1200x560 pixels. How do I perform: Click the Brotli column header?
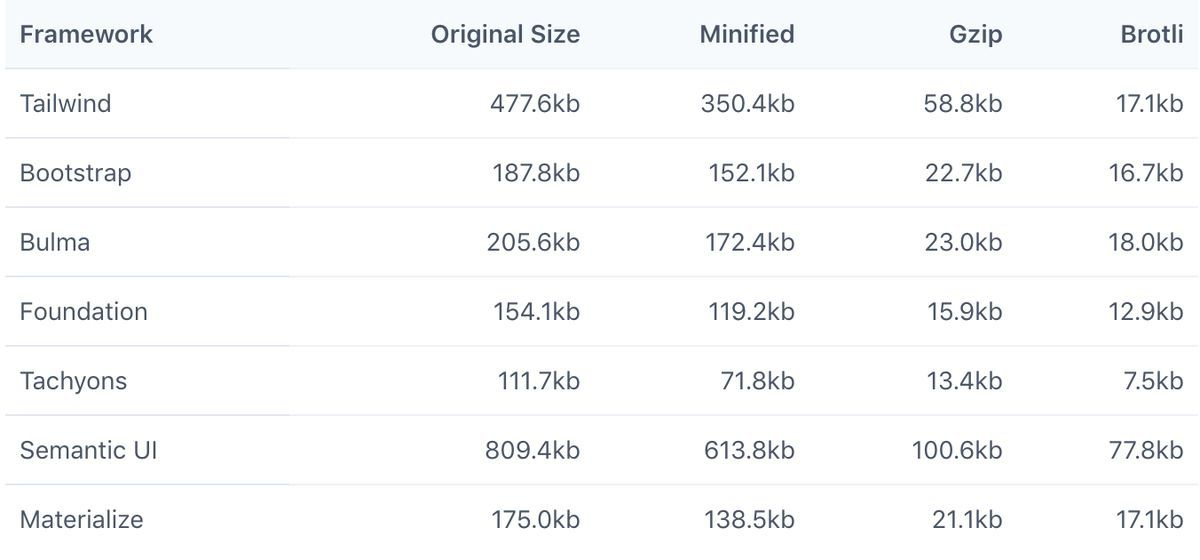tap(1152, 34)
